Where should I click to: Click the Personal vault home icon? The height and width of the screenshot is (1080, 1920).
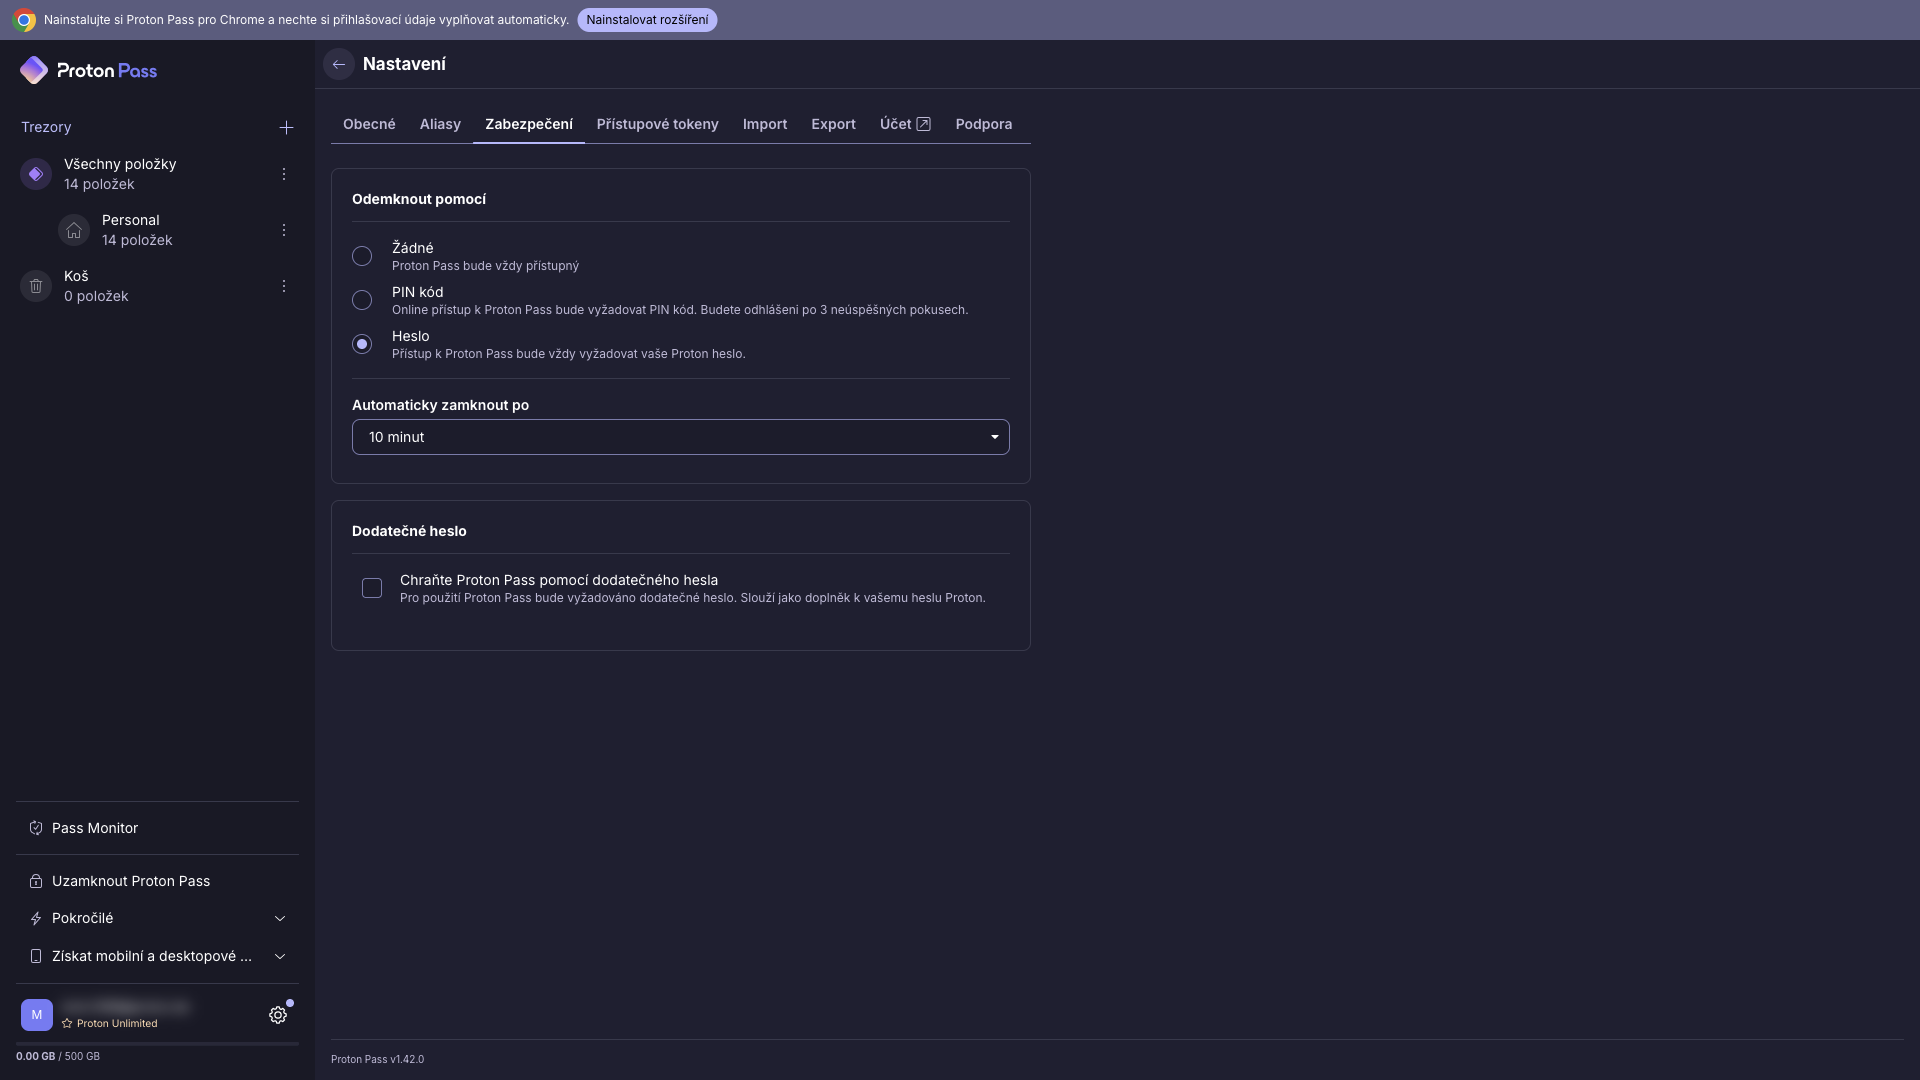[x=74, y=230]
